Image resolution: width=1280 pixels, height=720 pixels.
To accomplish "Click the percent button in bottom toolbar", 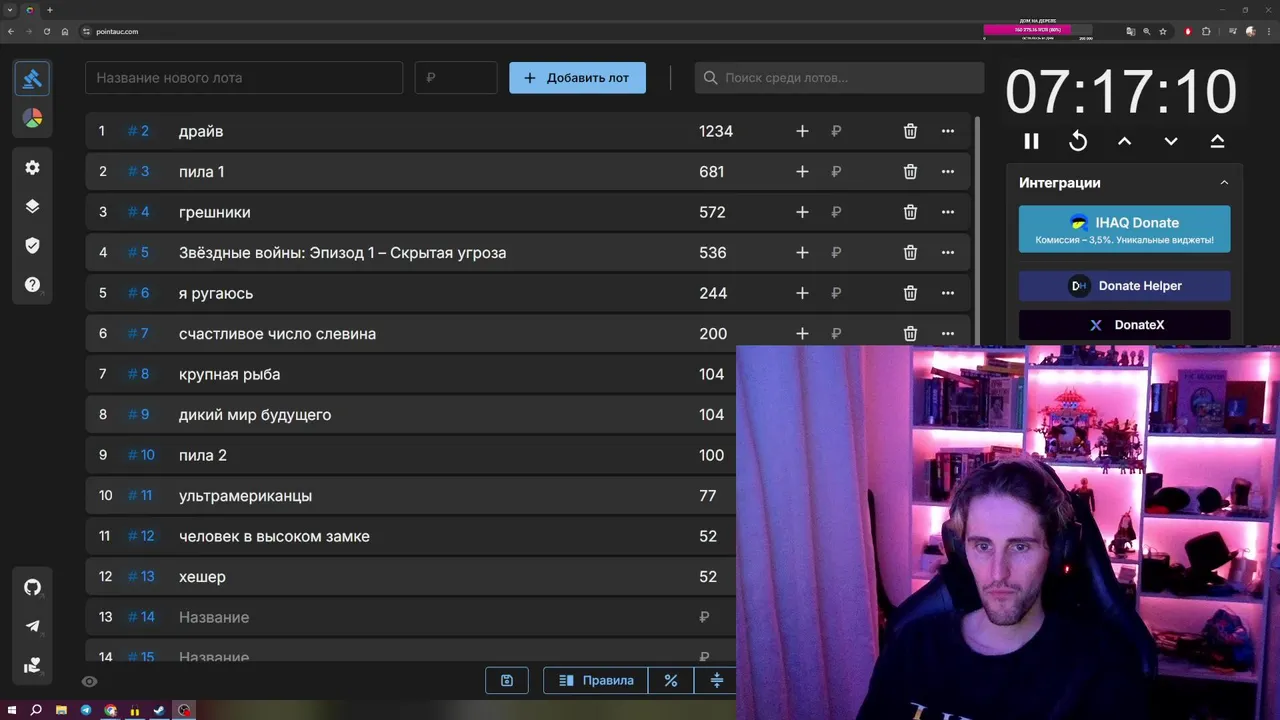I will click(x=671, y=680).
